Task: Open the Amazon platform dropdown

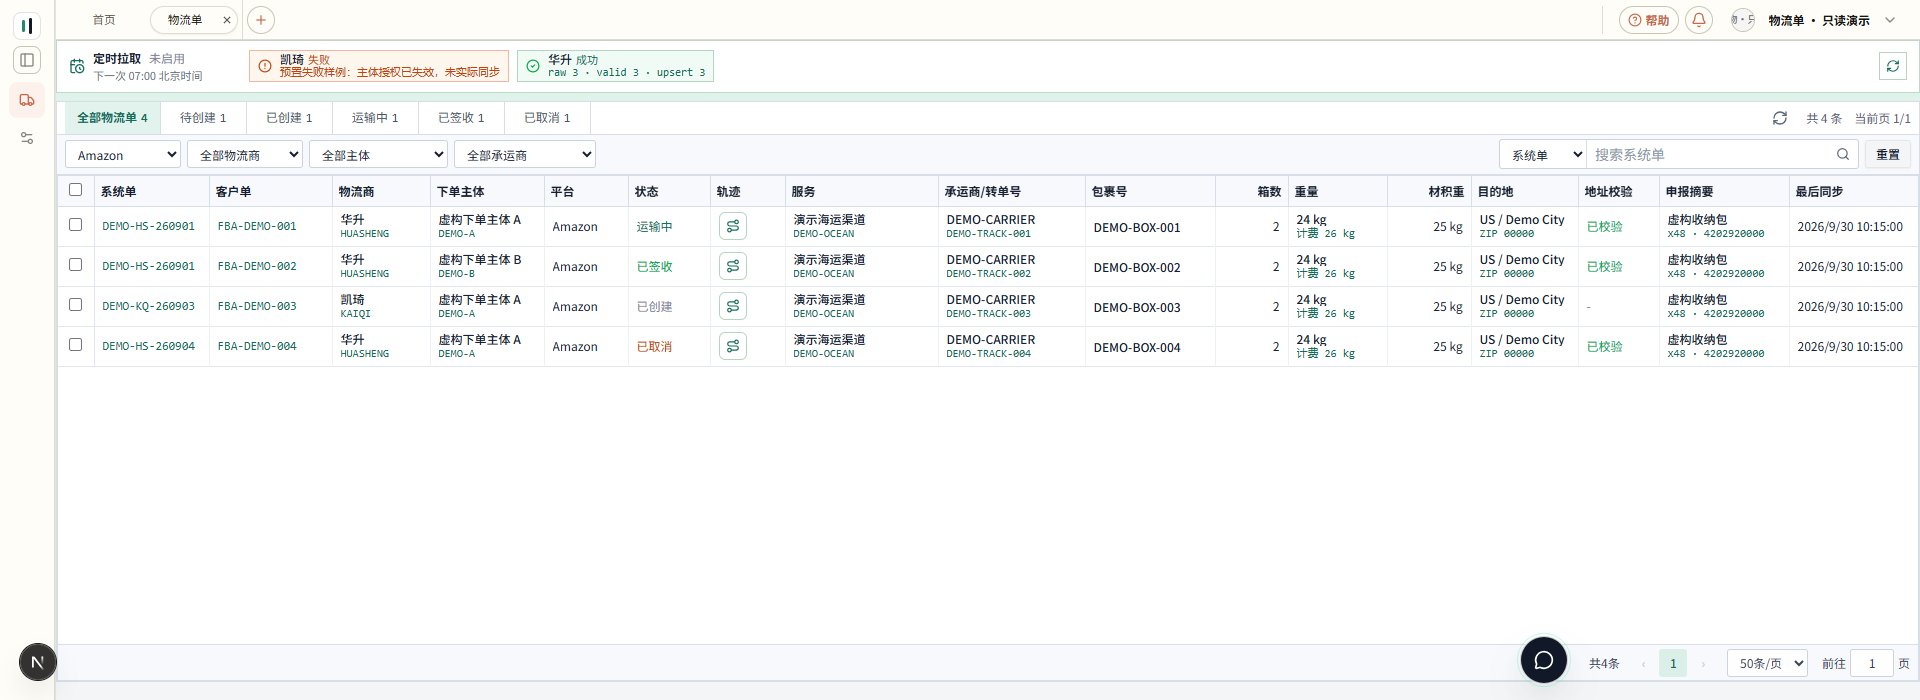Action: pos(123,155)
